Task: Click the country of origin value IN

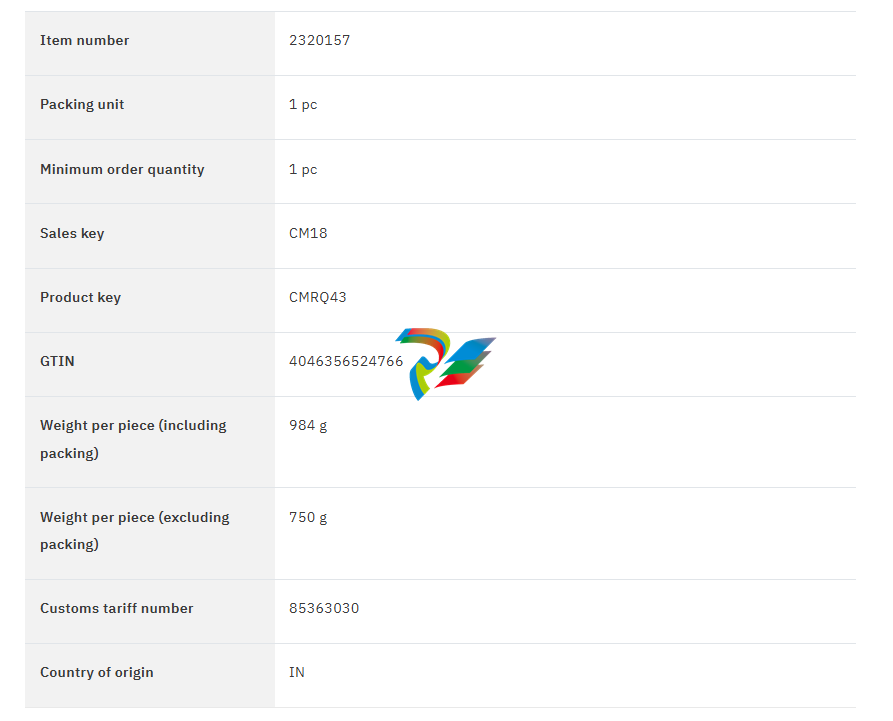Action: [x=297, y=673]
